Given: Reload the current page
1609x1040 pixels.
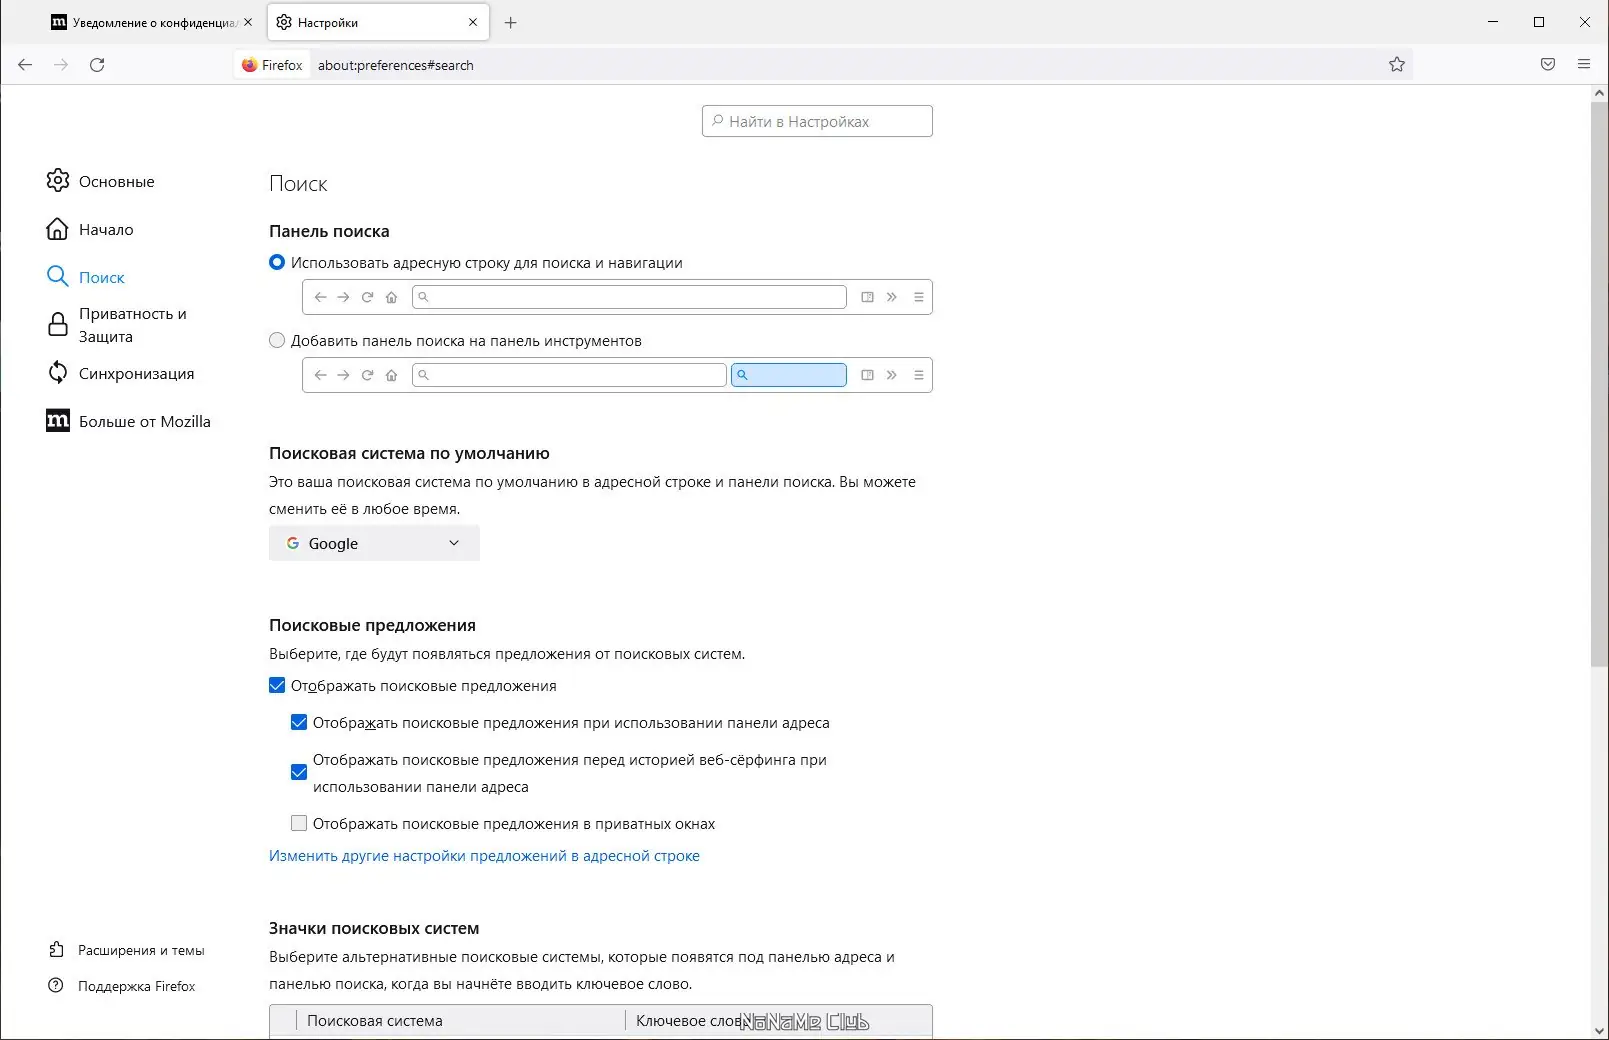Looking at the screenshot, I should 97,65.
